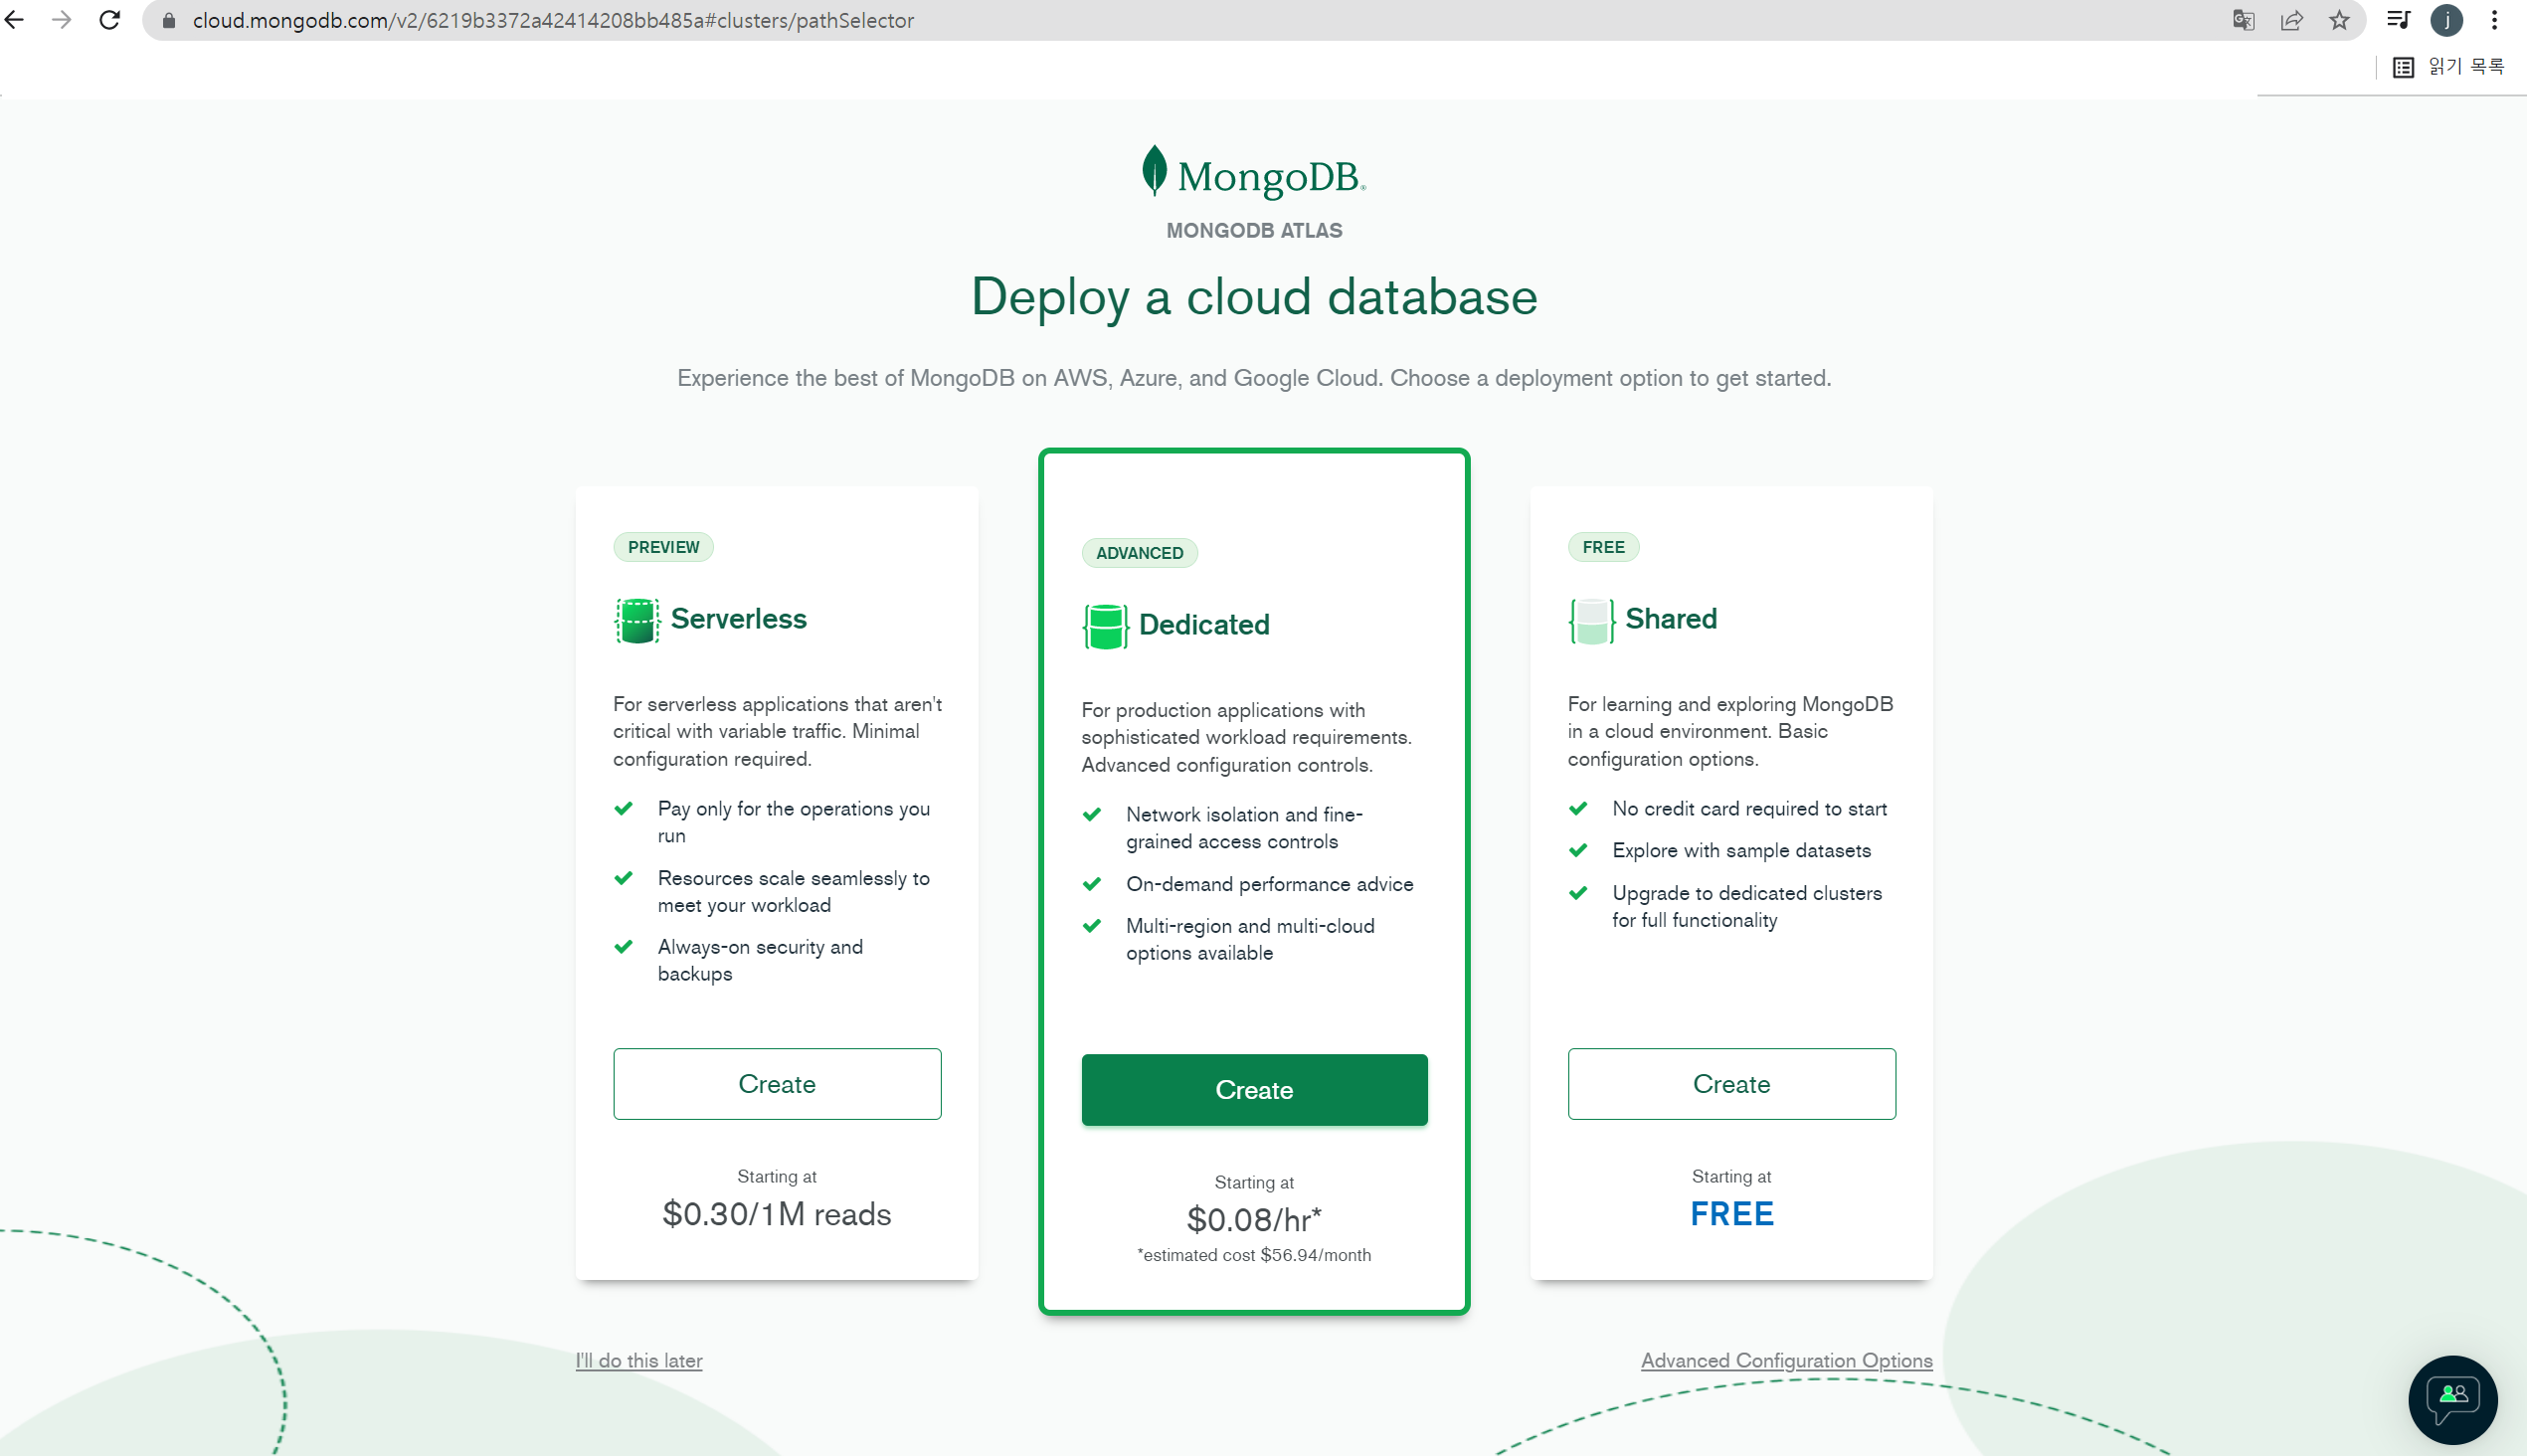Bookmark this page with the star icon

click(x=2339, y=20)
